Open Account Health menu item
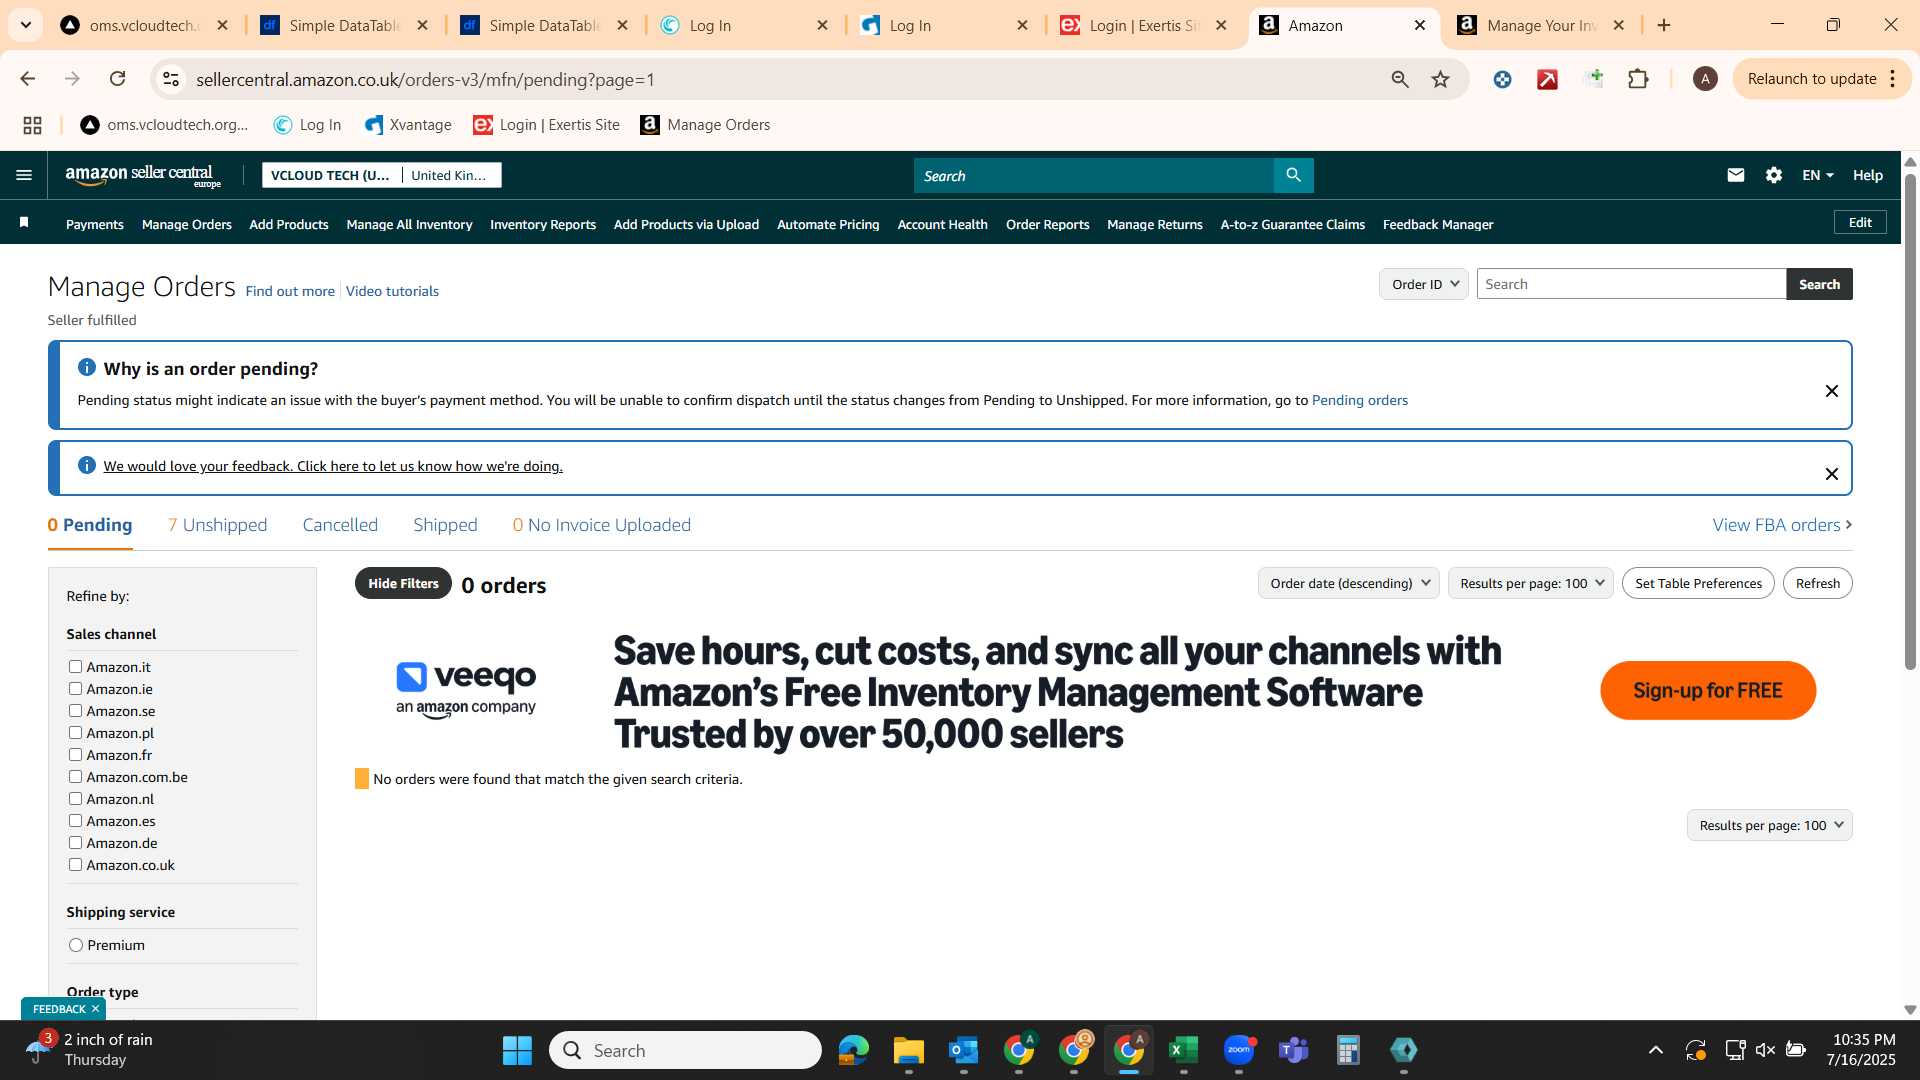Image resolution: width=1920 pixels, height=1080 pixels. (x=942, y=224)
